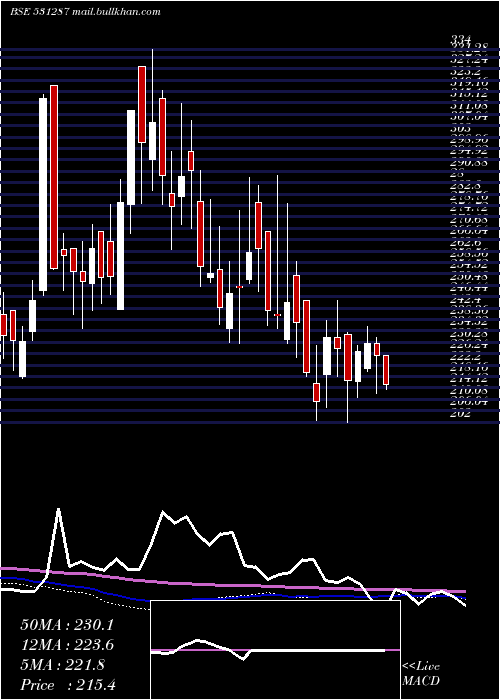500x700 pixels.
Task: Select the 50MA : 230.1 readout
Action: coord(67,625)
